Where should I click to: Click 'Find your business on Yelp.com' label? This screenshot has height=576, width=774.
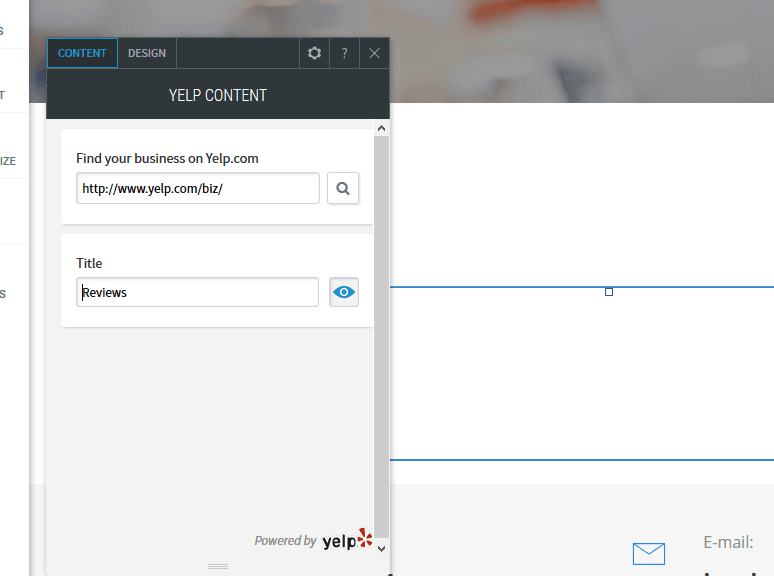[167, 158]
